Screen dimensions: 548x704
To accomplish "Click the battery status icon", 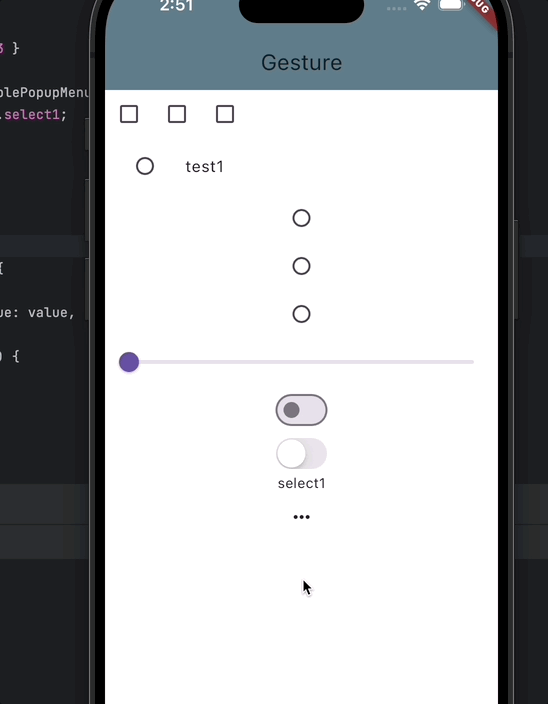I will [451, 4].
